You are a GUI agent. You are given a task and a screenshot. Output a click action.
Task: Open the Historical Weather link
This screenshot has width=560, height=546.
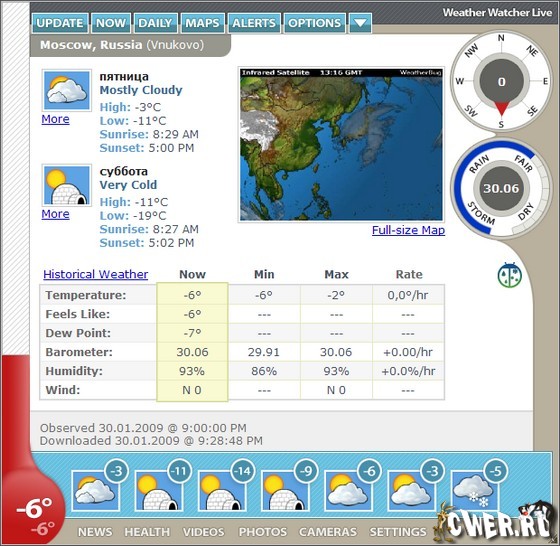[x=95, y=274]
